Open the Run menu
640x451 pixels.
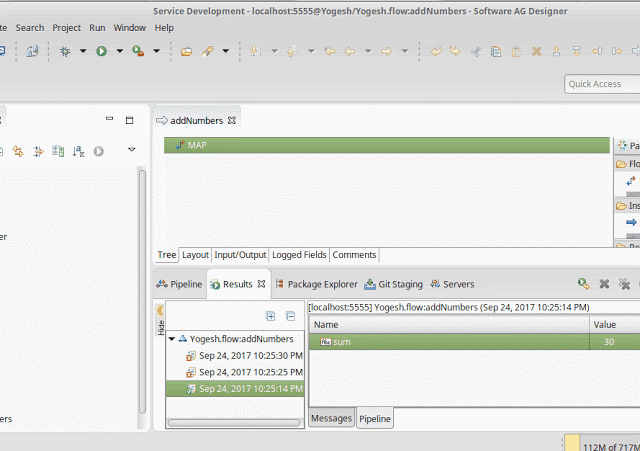point(97,28)
